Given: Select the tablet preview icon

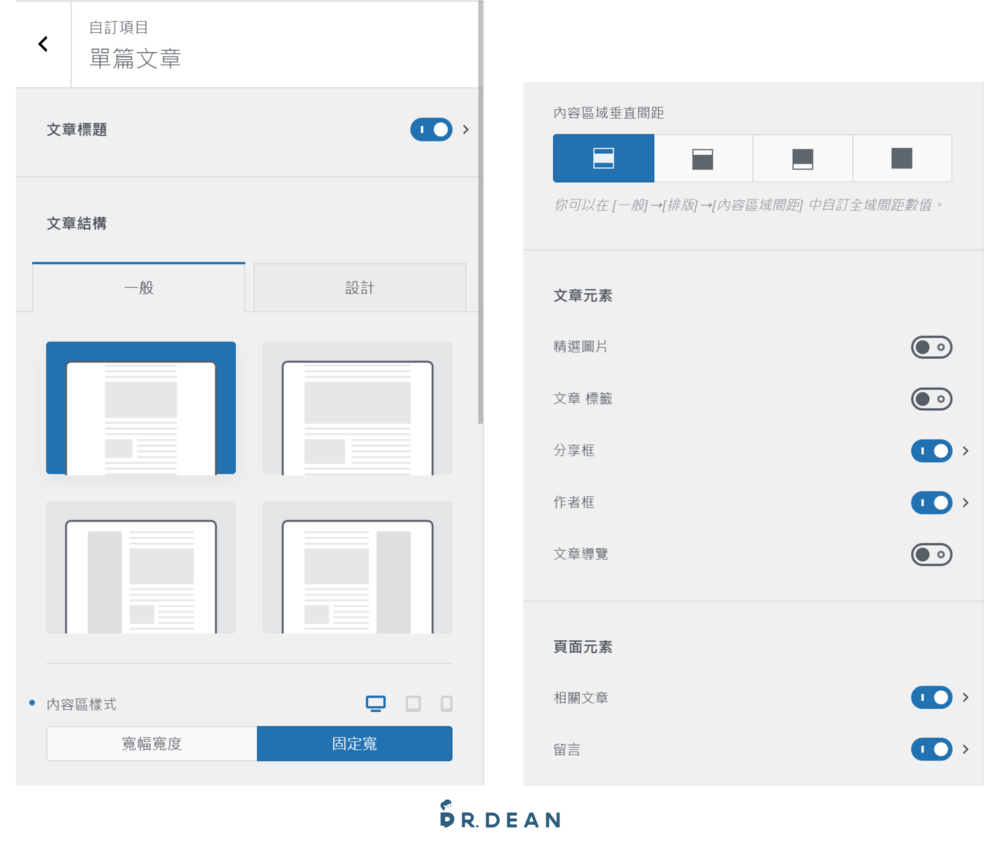Looking at the screenshot, I should [x=414, y=703].
